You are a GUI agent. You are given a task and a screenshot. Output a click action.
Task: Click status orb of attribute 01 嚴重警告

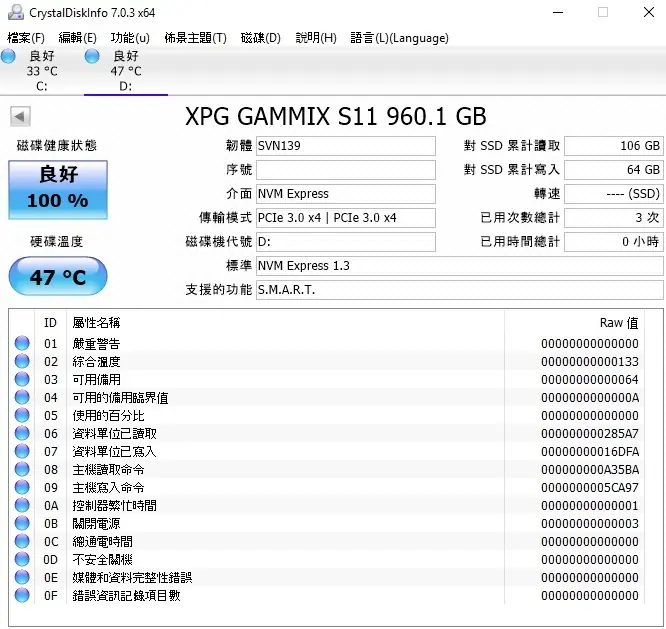(x=22, y=343)
